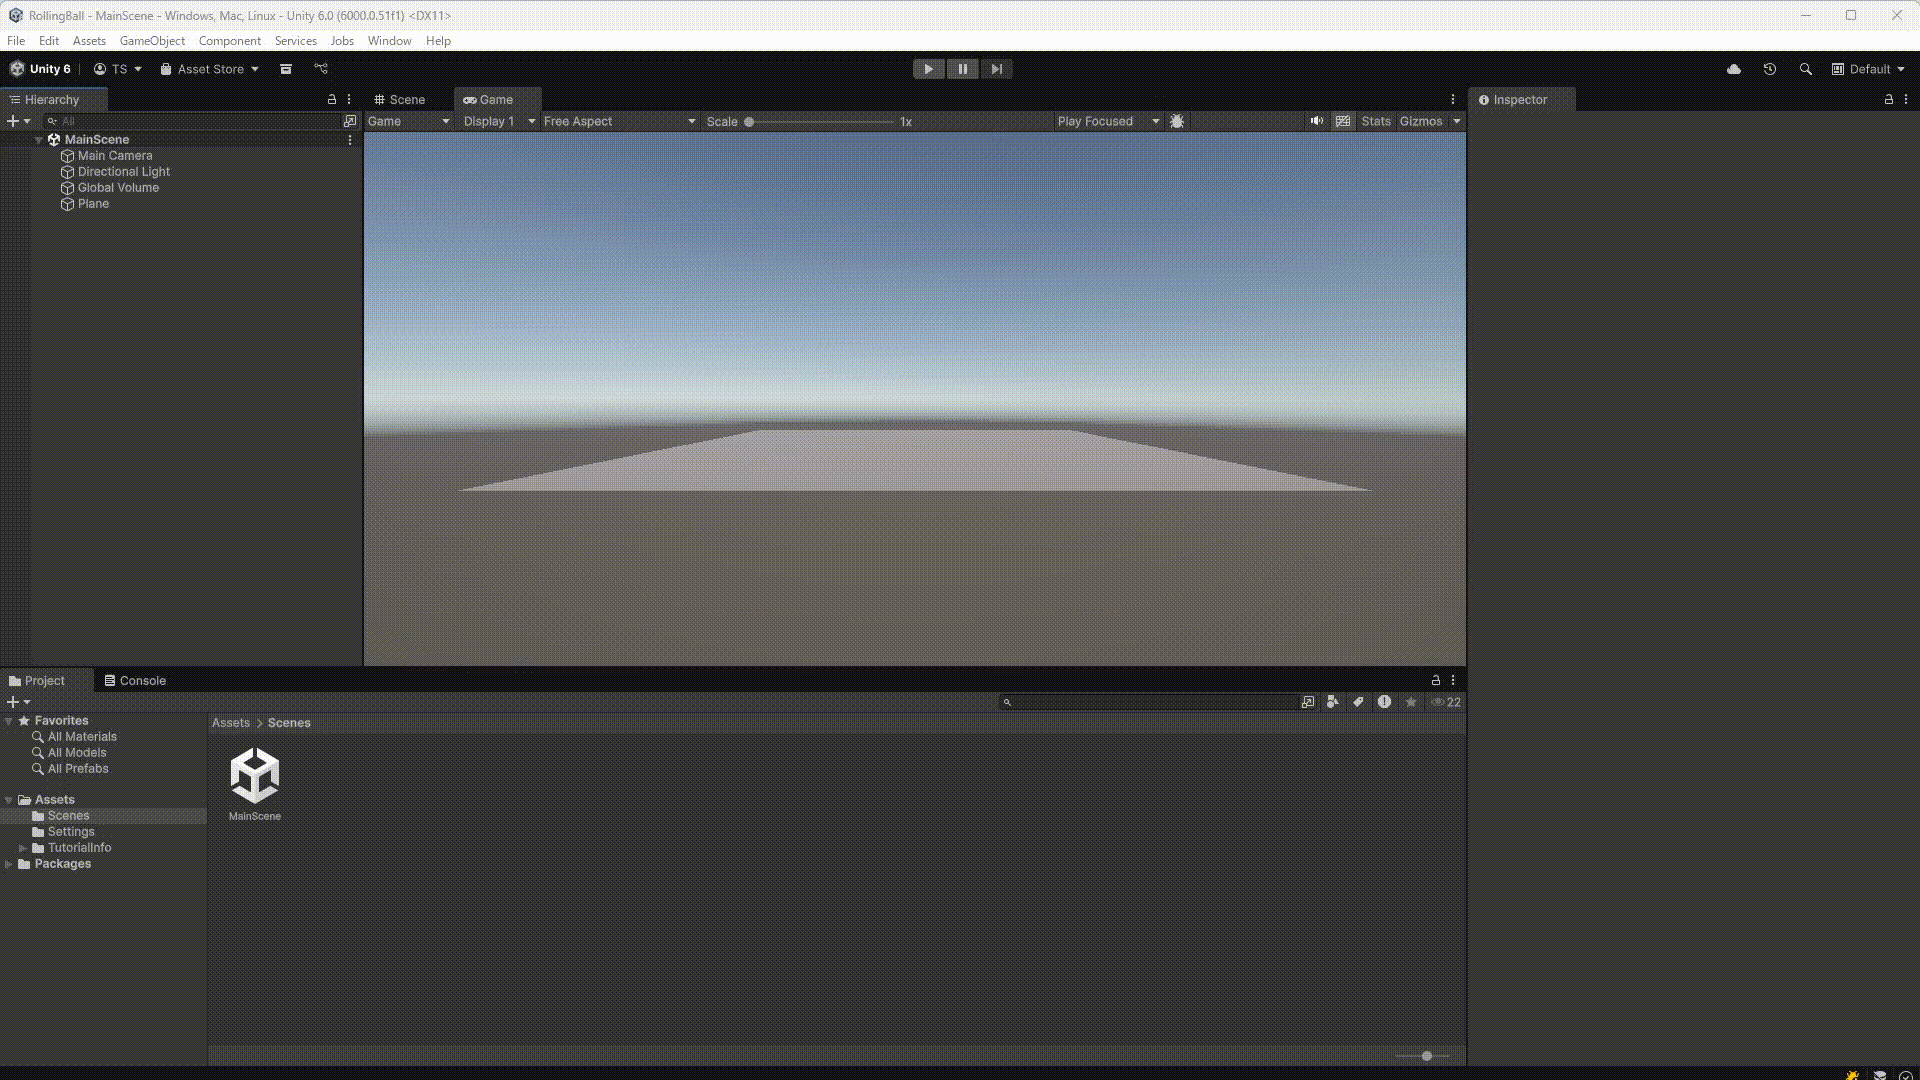
Task: Open the debug pause options bug icon
Action: pos(1178,121)
